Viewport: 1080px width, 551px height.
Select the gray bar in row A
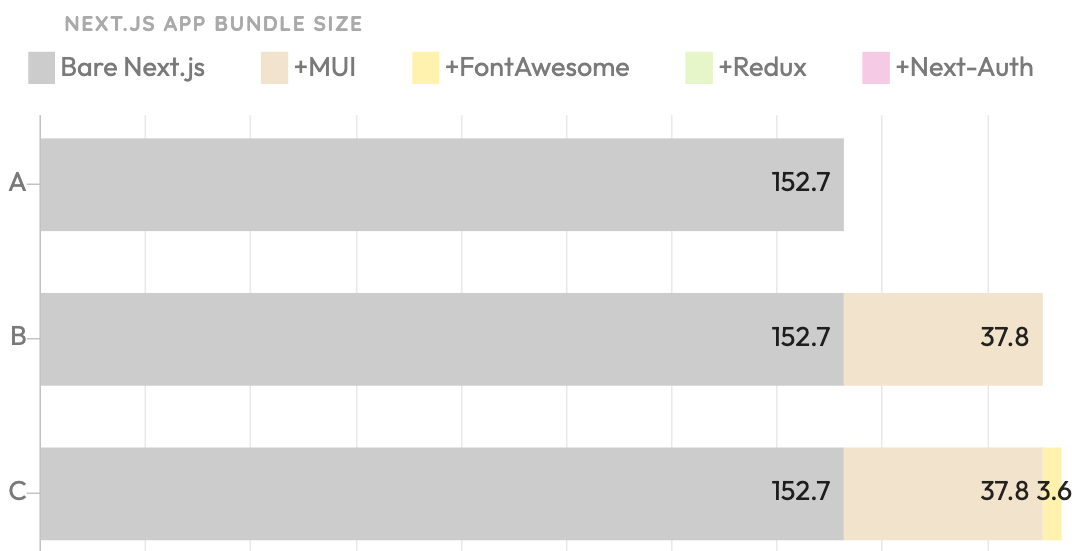(x=442, y=185)
